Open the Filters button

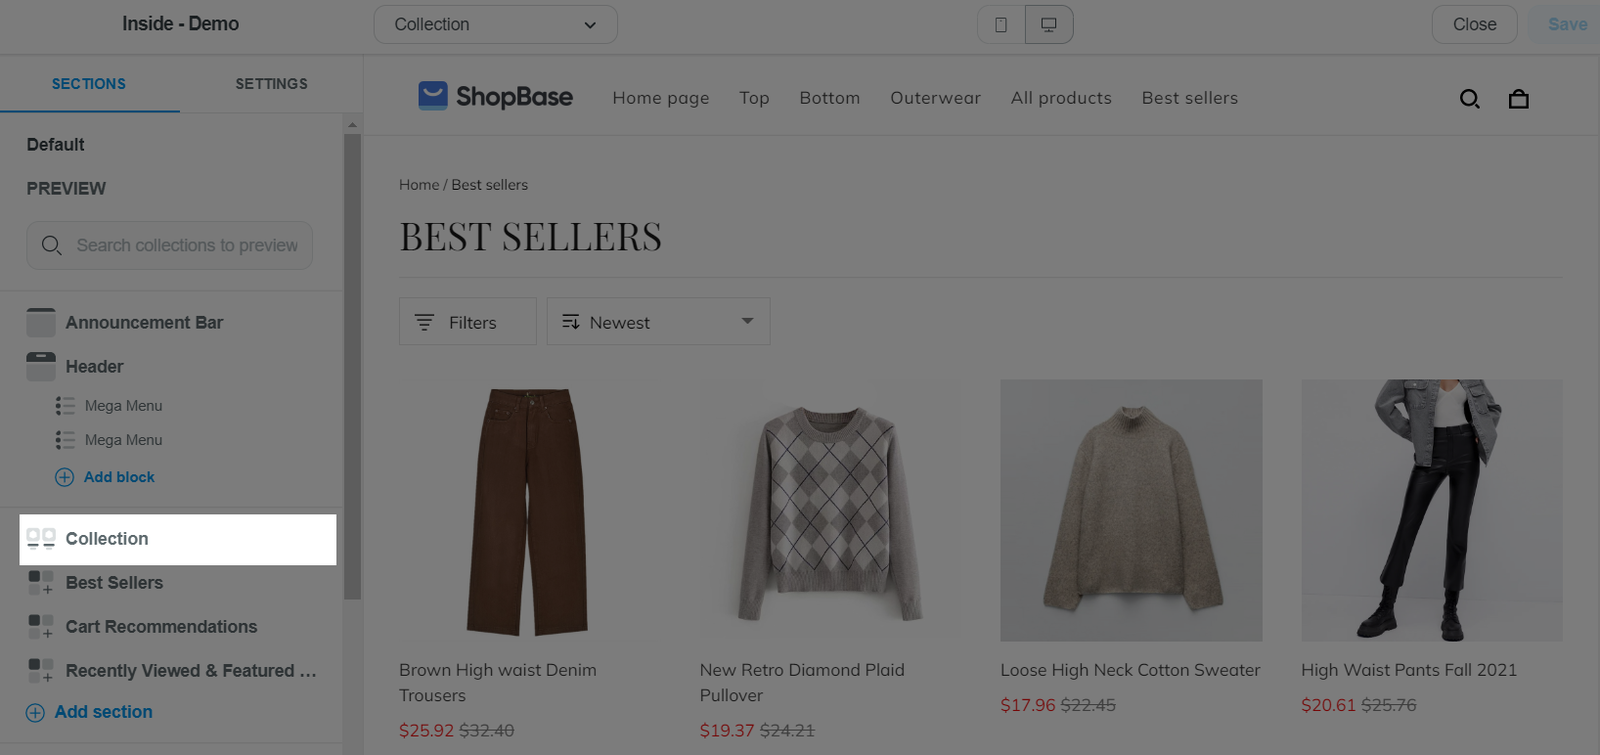pyautogui.click(x=468, y=322)
